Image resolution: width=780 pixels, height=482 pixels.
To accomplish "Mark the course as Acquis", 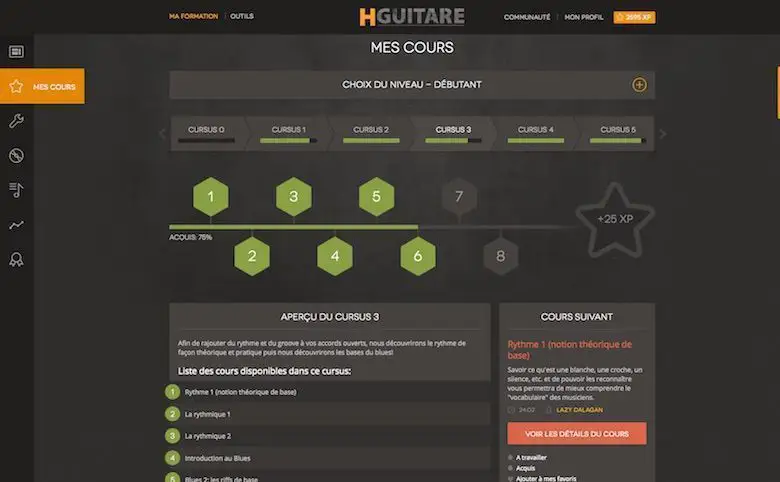I will click(521, 468).
